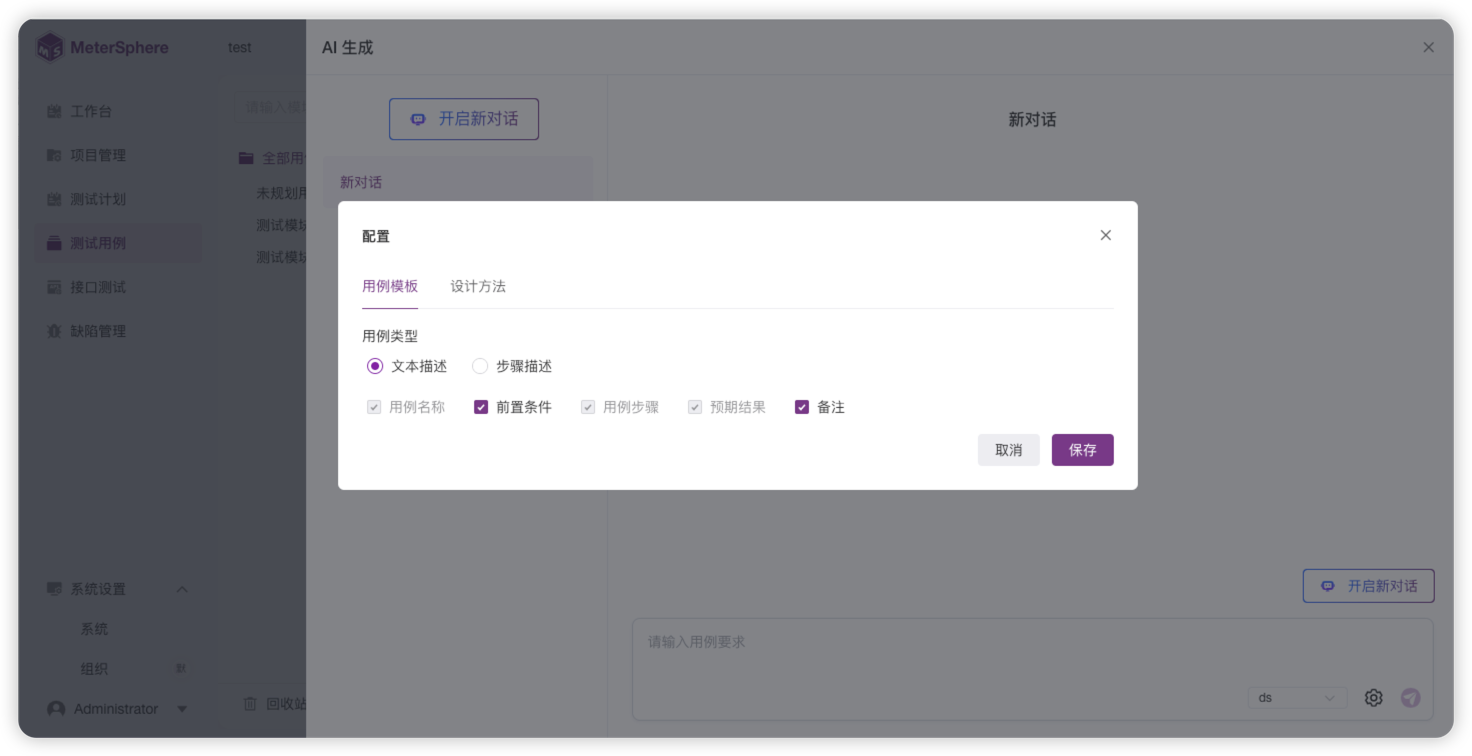Click 开启新对话 above the chat input box

pyautogui.click(x=1369, y=586)
